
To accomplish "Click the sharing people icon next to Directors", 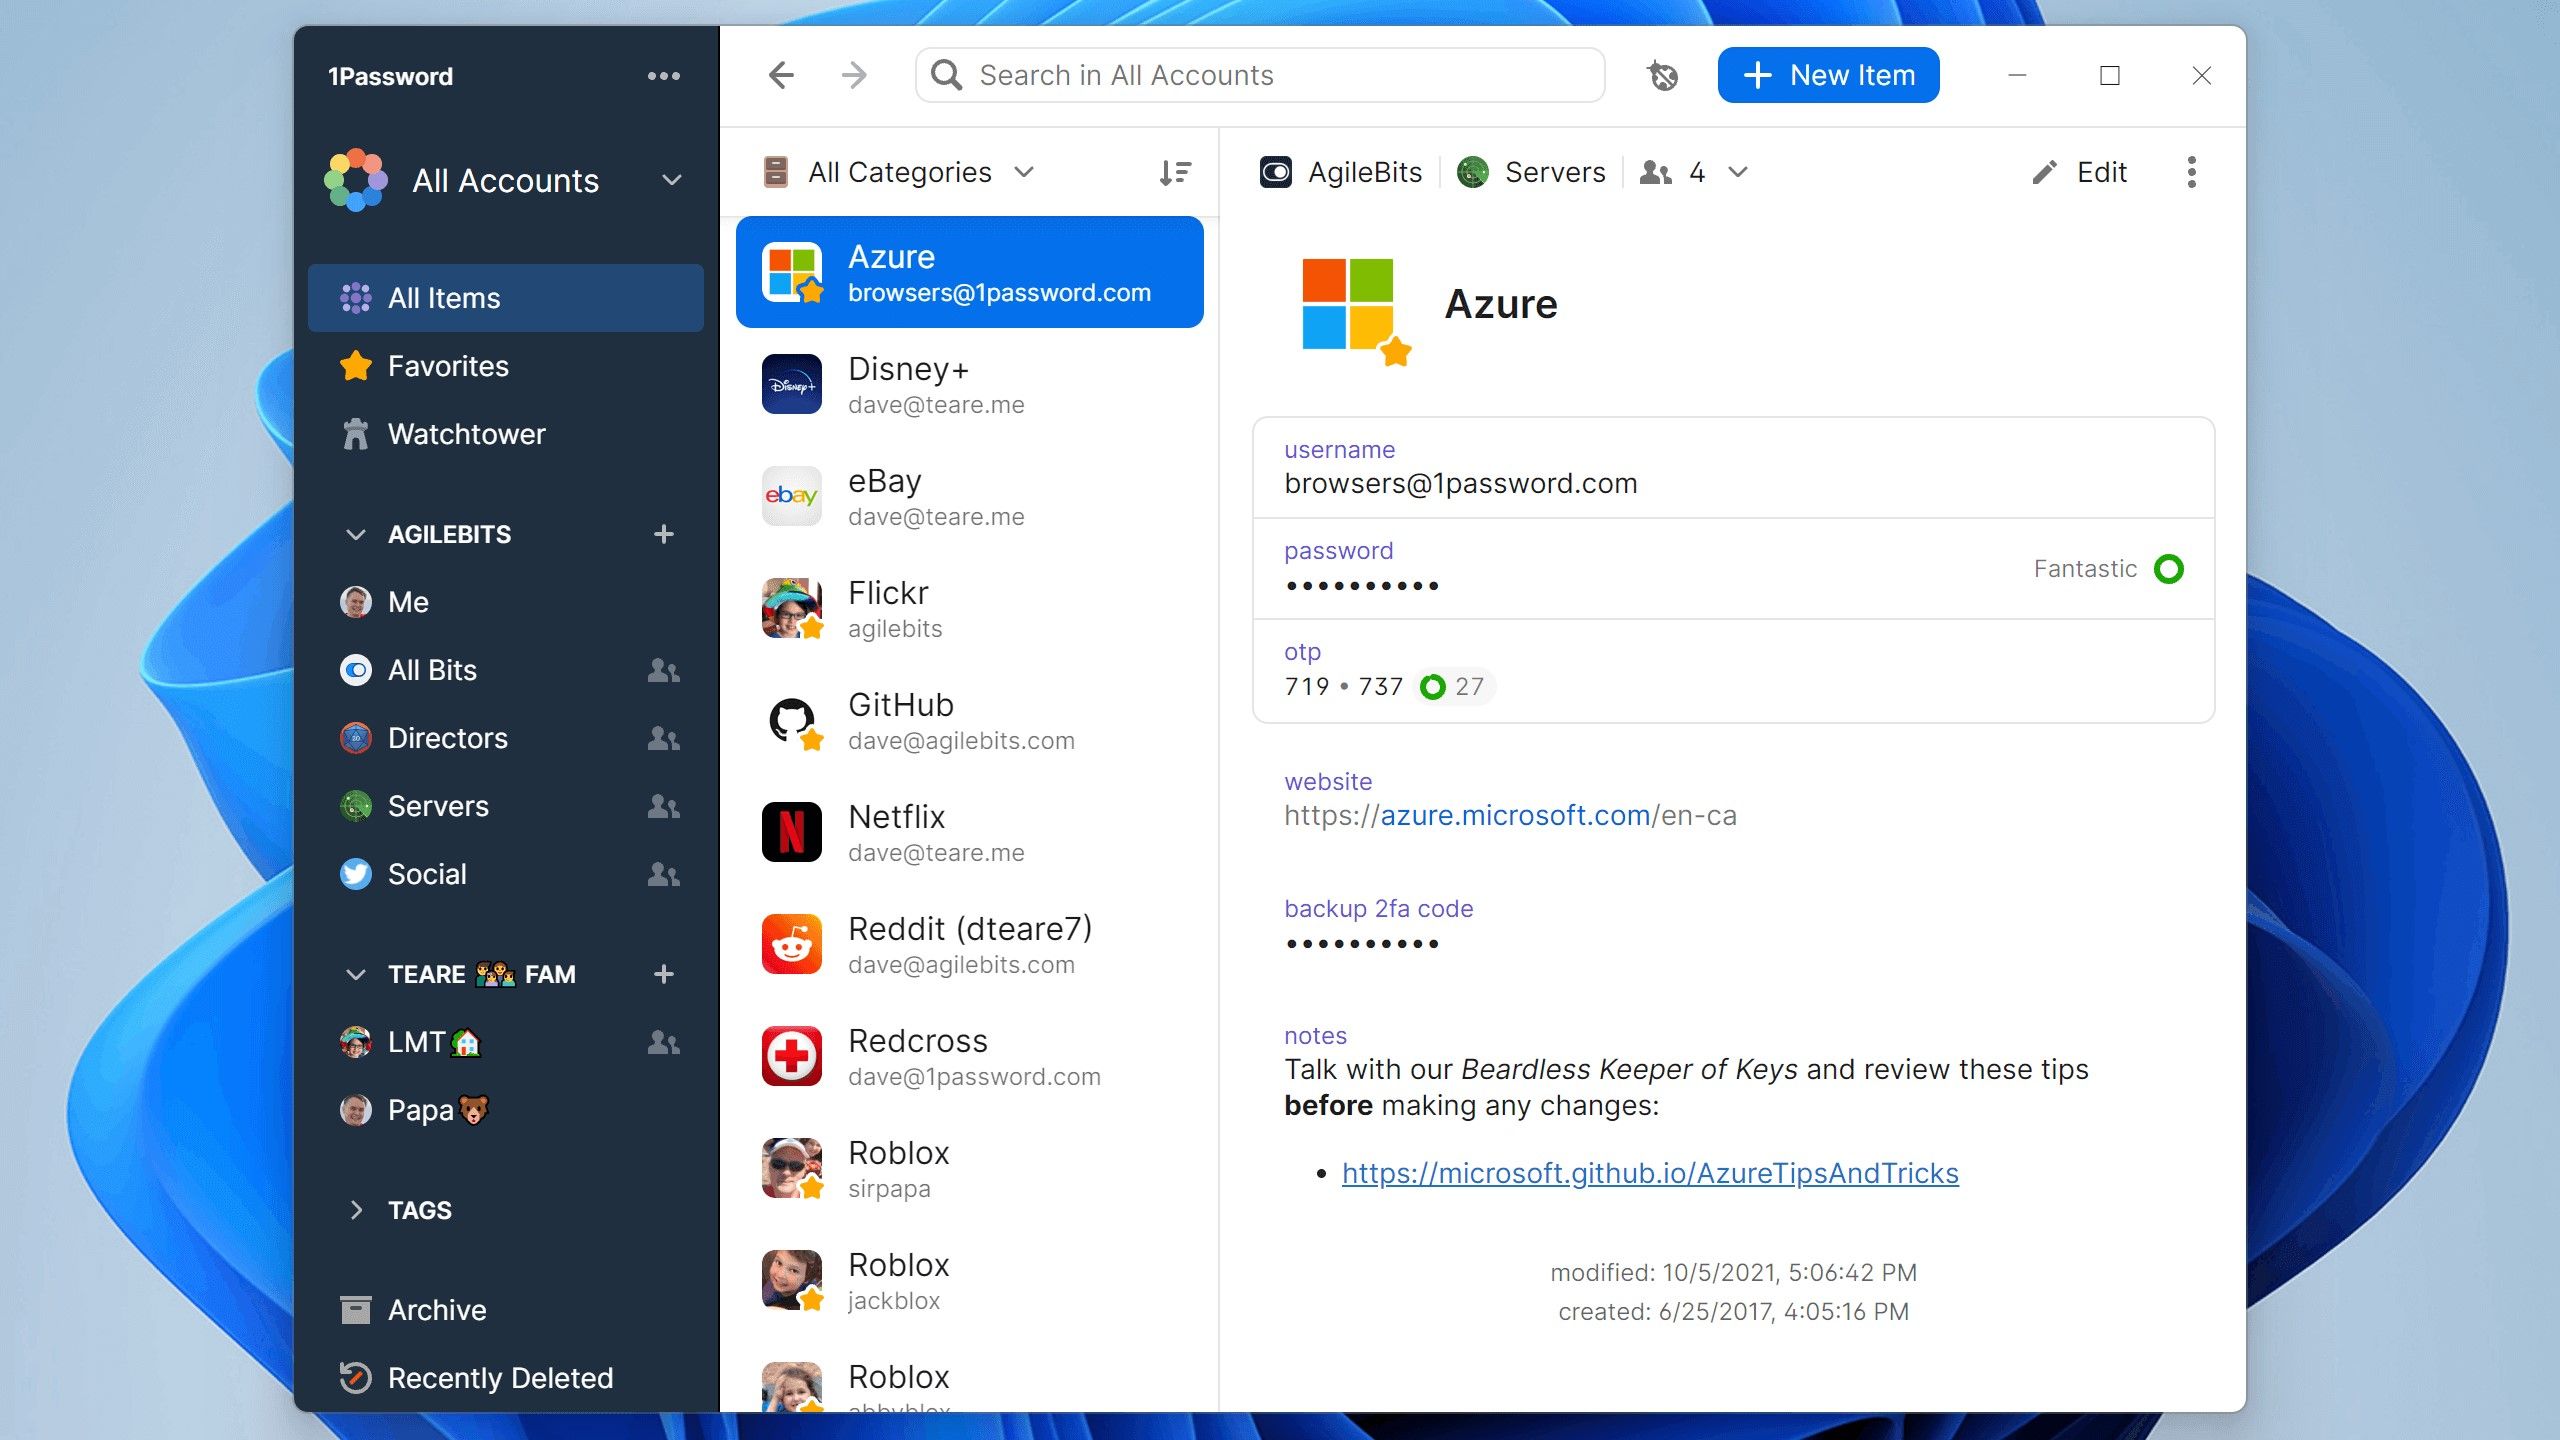I will [x=663, y=738].
